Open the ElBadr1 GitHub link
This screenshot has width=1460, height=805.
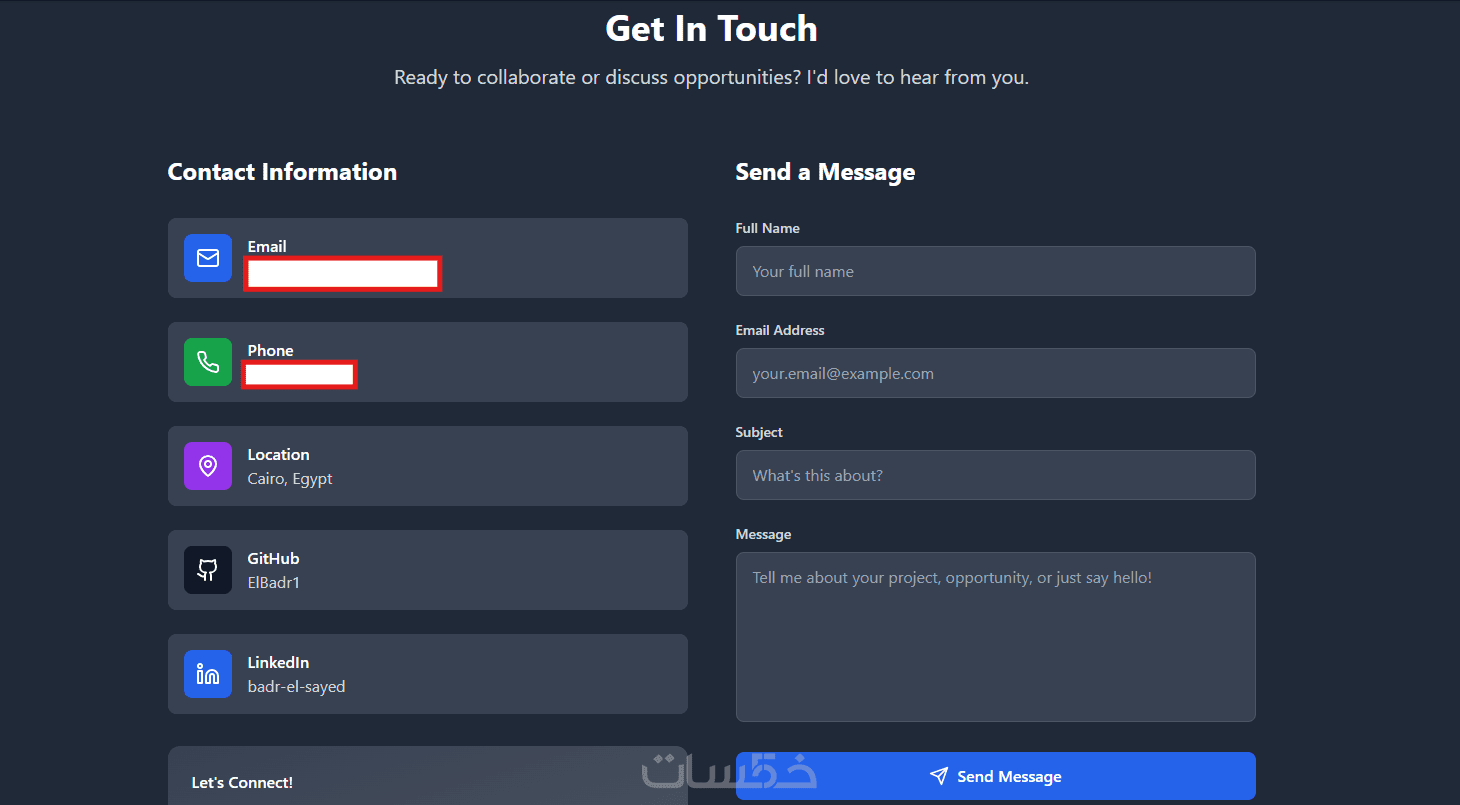point(274,582)
